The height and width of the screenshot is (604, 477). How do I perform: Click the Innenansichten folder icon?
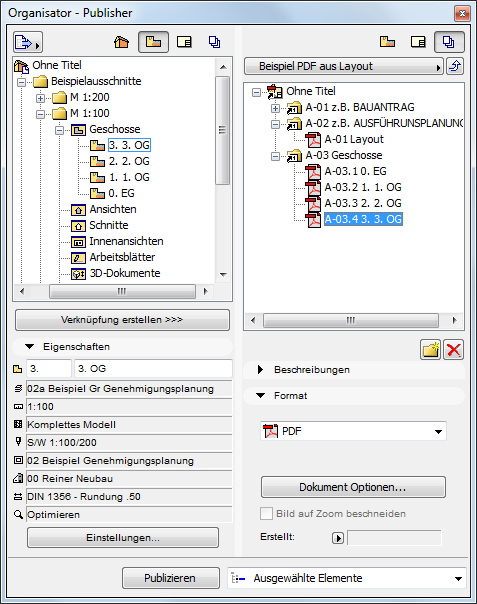pyautogui.click(x=78, y=242)
